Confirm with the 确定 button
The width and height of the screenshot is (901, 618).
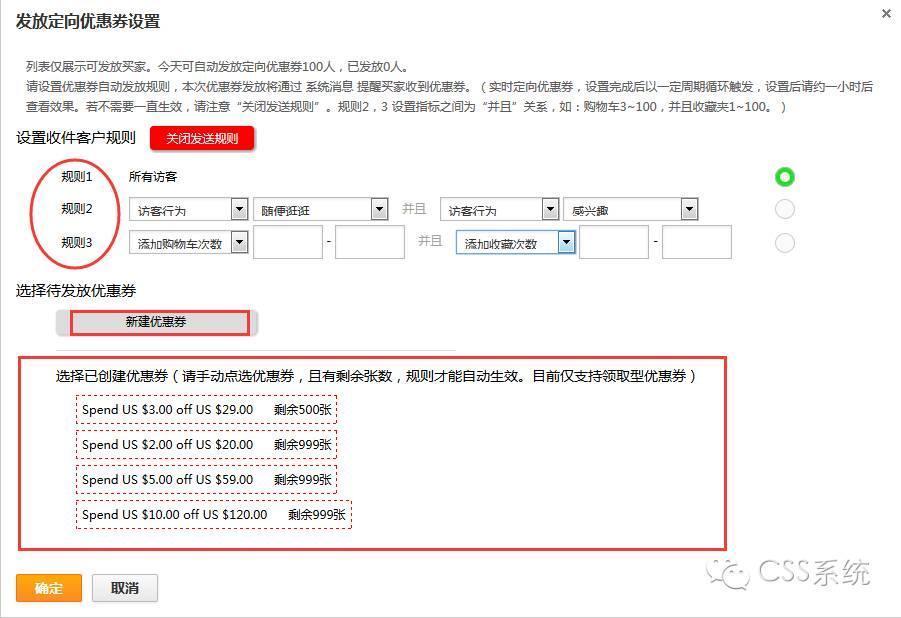[x=48, y=588]
